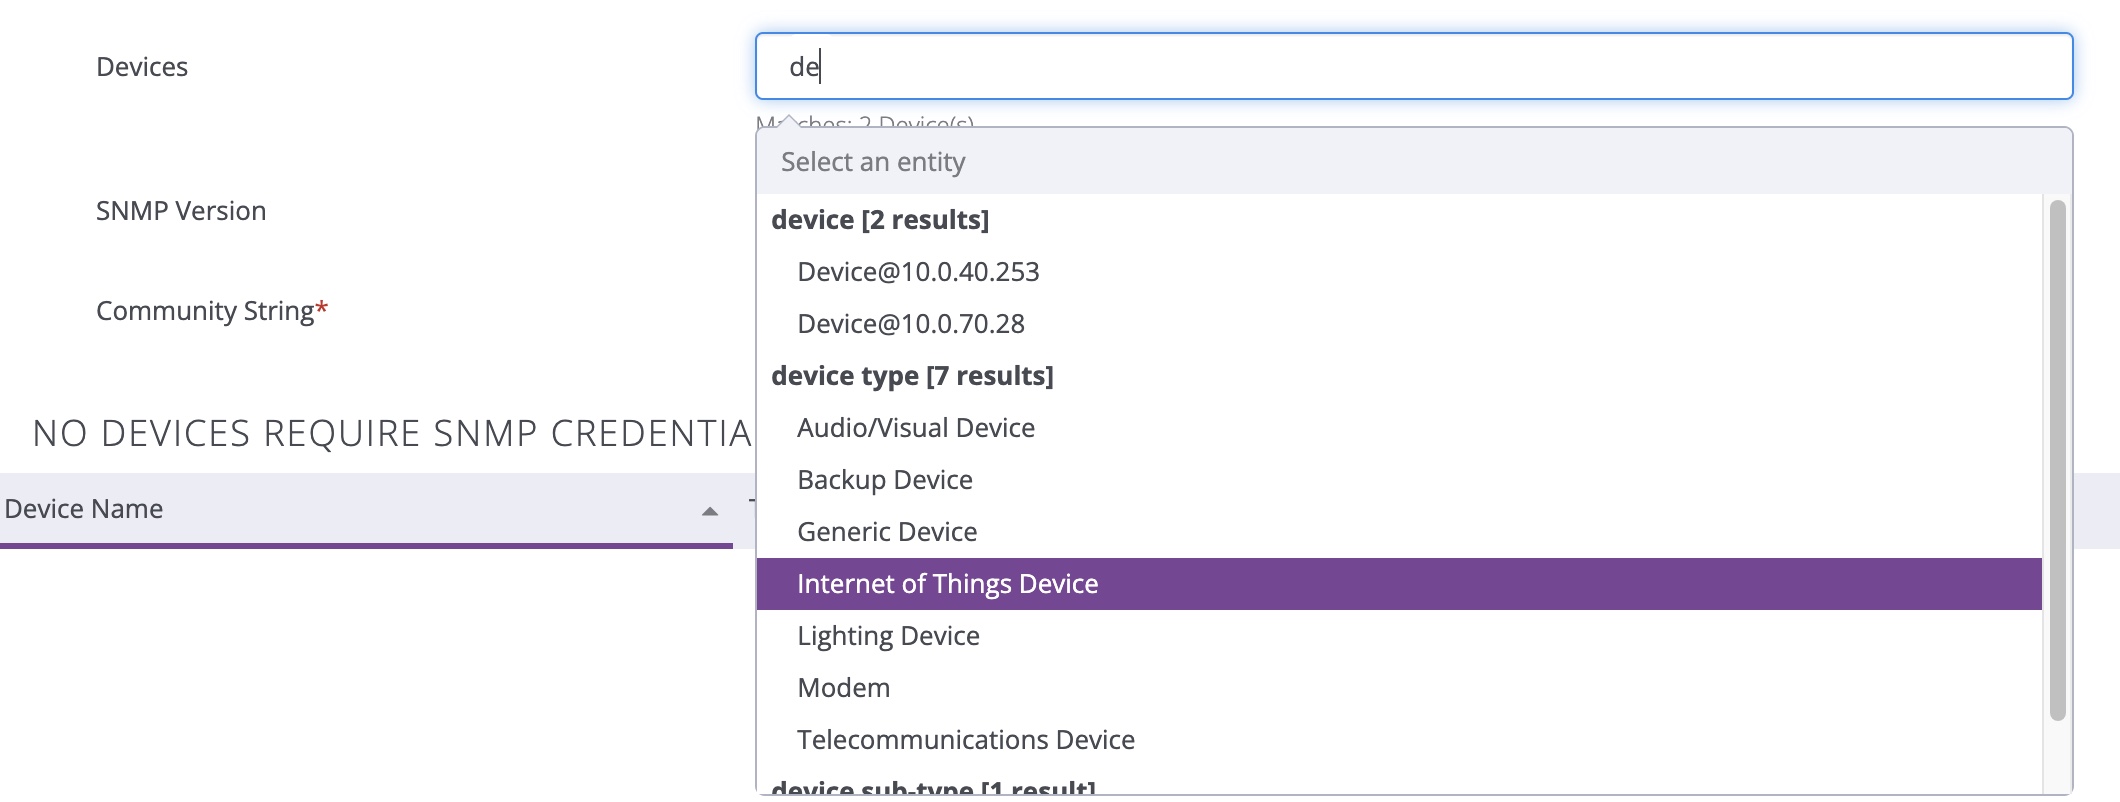The height and width of the screenshot is (802, 2120).
Task: Select highlighted Internet of Things Device
Action: (946, 584)
